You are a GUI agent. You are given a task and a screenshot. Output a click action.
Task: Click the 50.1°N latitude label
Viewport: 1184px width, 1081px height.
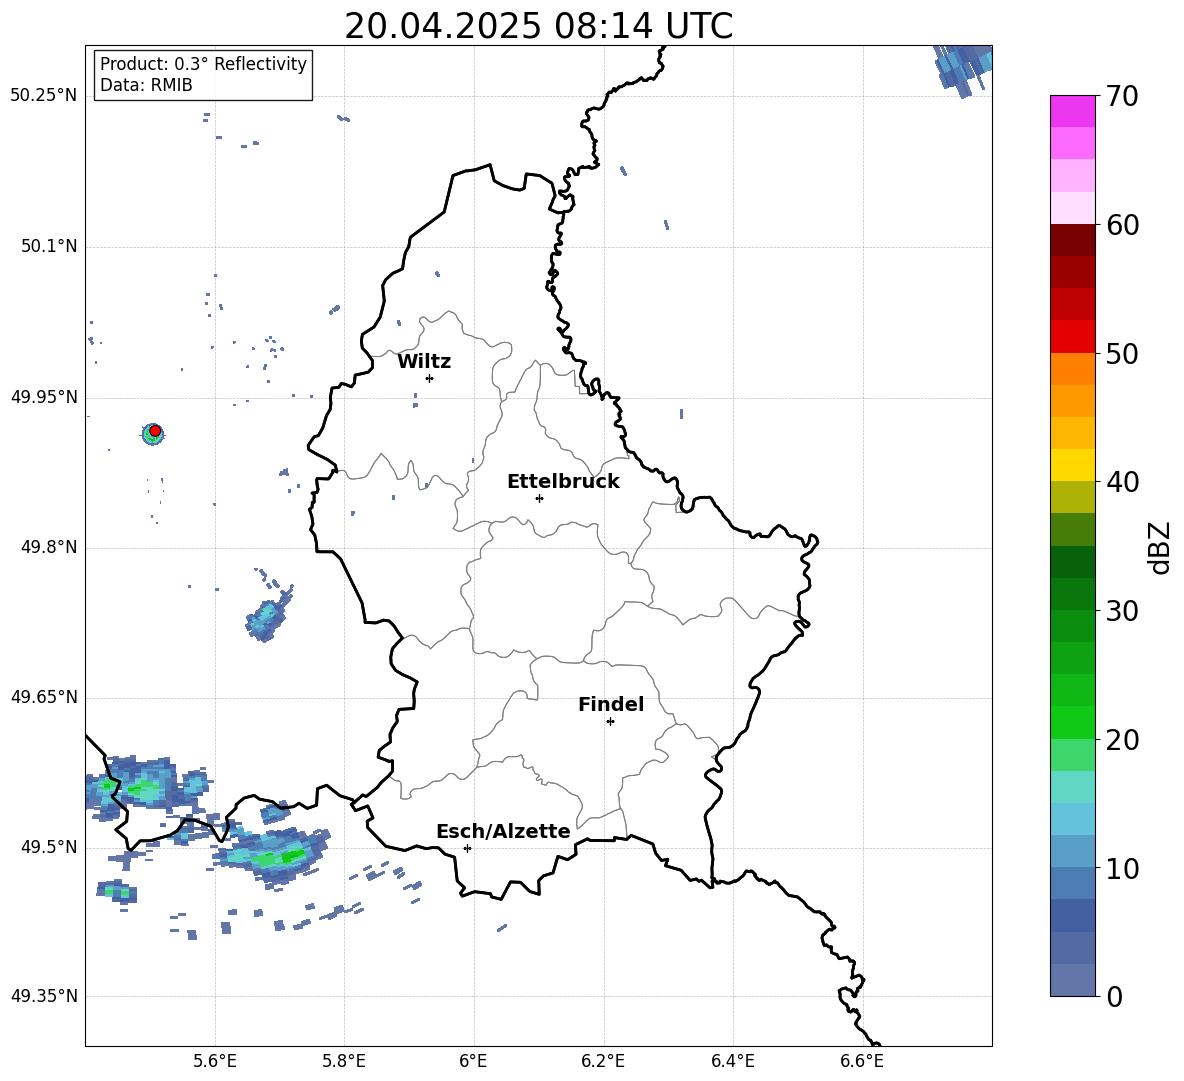point(48,247)
